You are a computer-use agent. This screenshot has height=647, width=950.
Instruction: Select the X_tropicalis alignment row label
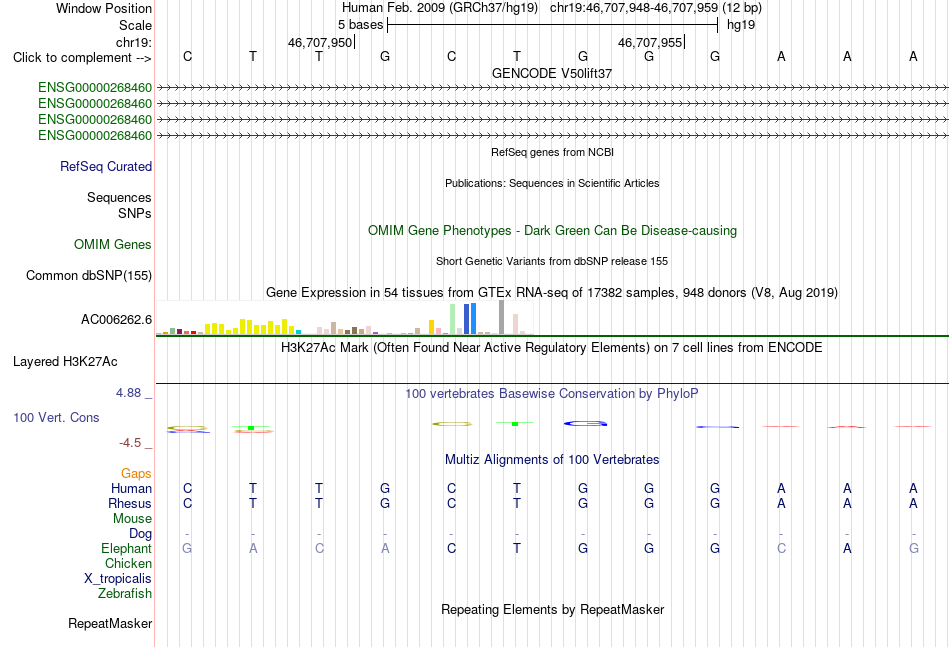click(118, 579)
